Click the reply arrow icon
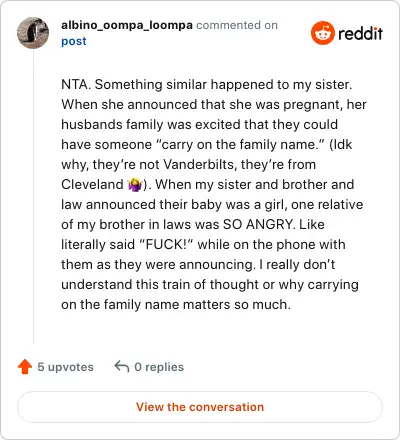The image size is (400, 440). pyautogui.click(x=122, y=366)
